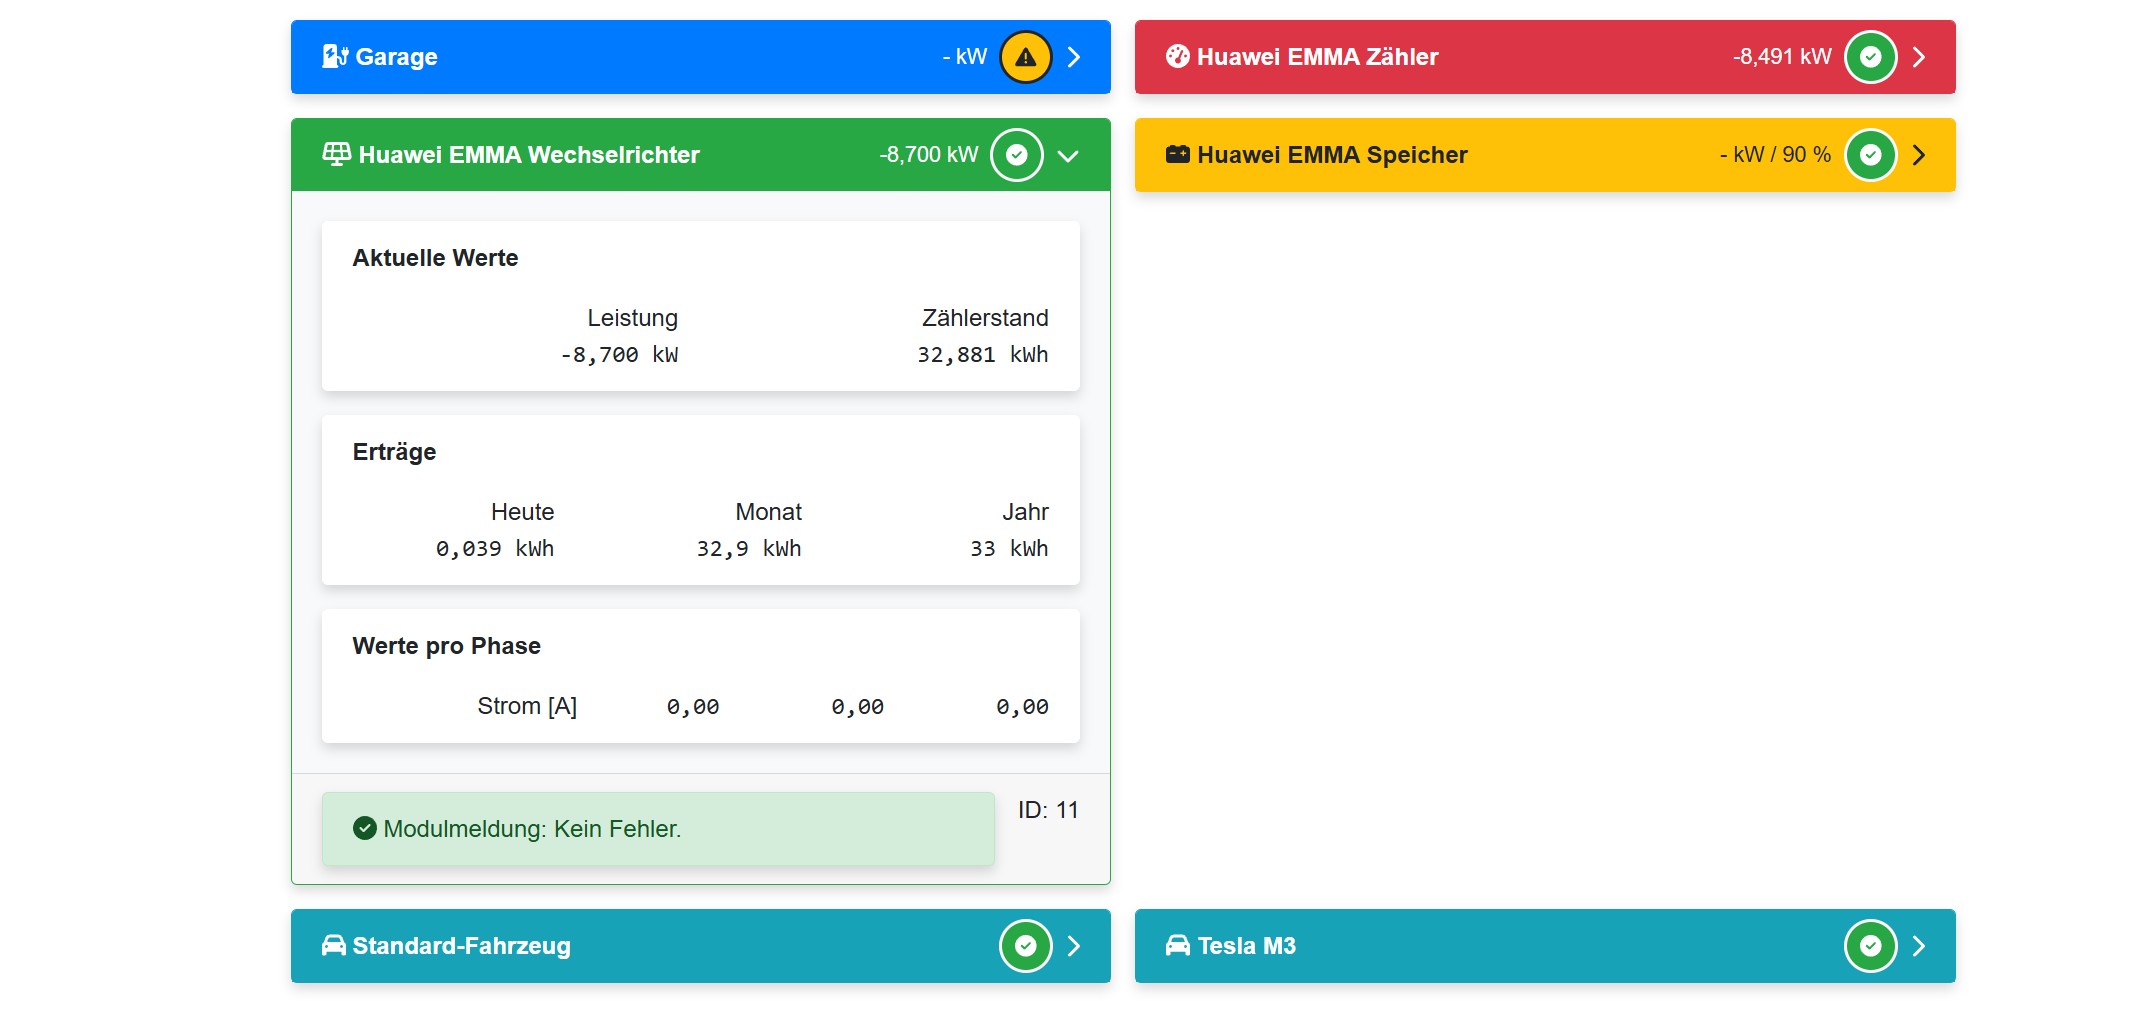
Task: Click the ID: 11 label
Action: click(x=1048, y=810)
